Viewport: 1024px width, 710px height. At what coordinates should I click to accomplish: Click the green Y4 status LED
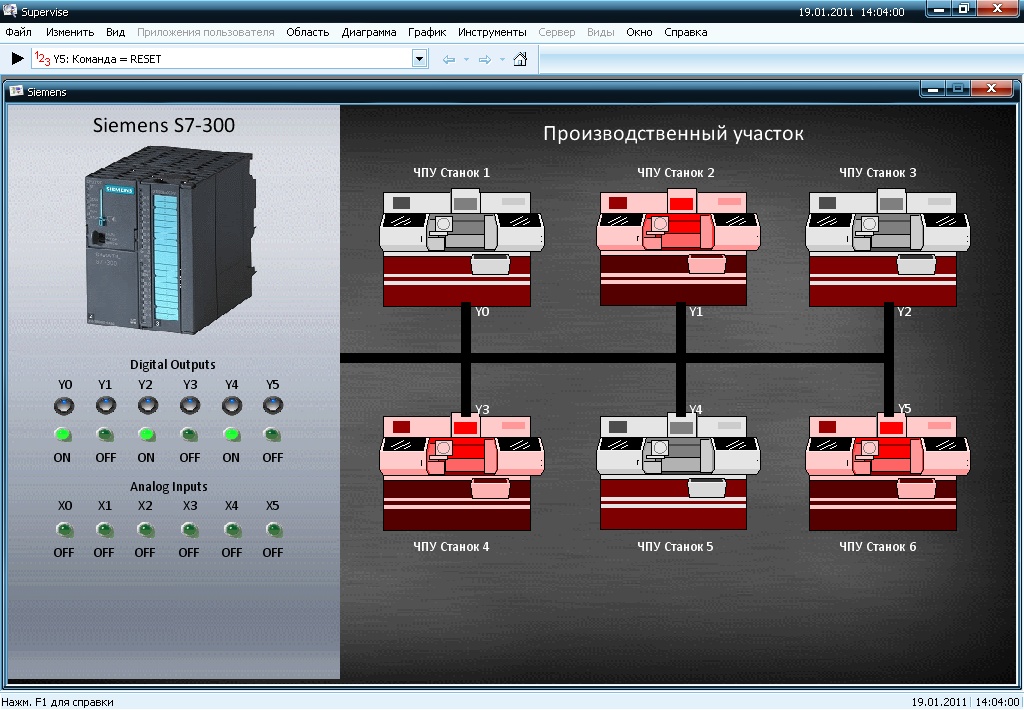[231, 434]
